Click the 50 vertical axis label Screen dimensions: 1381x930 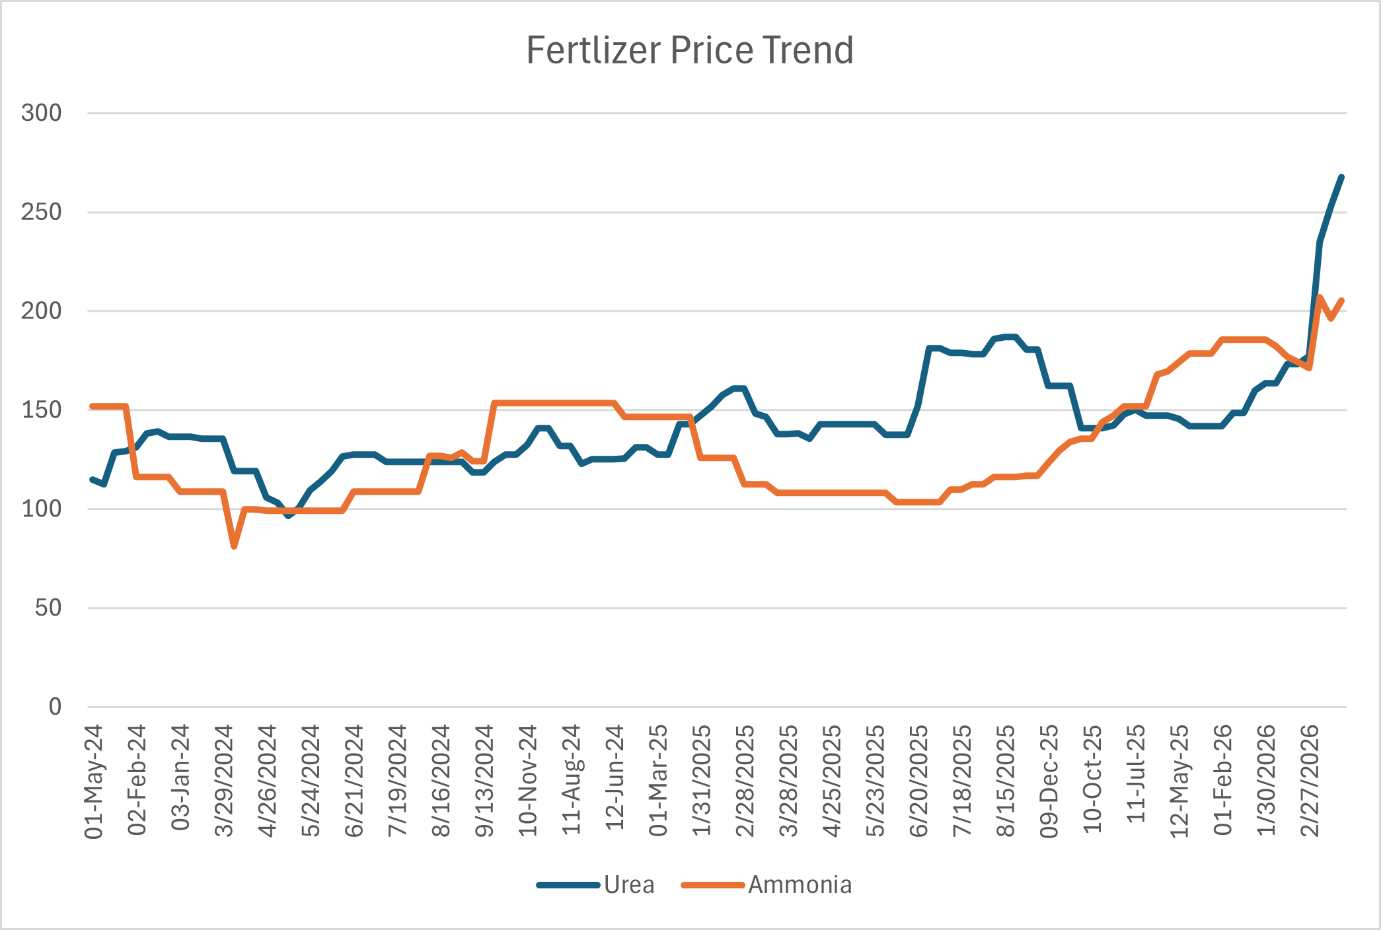point(47,608)
